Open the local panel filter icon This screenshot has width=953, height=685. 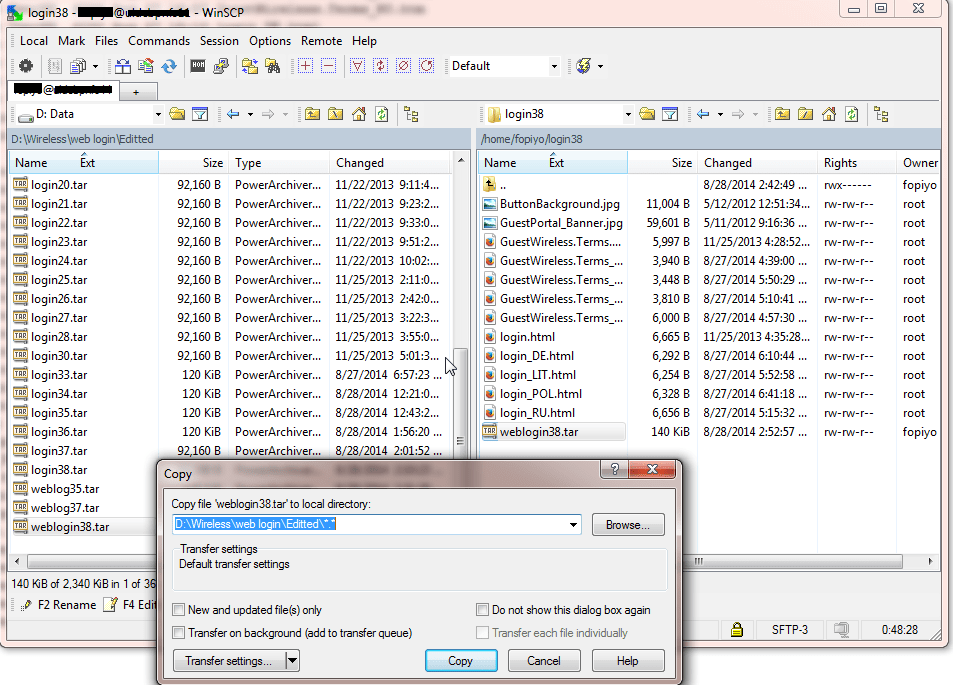pos(199,114)
